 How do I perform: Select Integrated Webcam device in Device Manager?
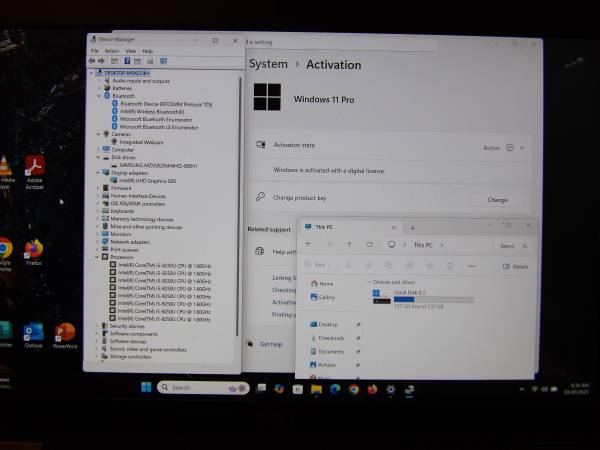point(140,141)
